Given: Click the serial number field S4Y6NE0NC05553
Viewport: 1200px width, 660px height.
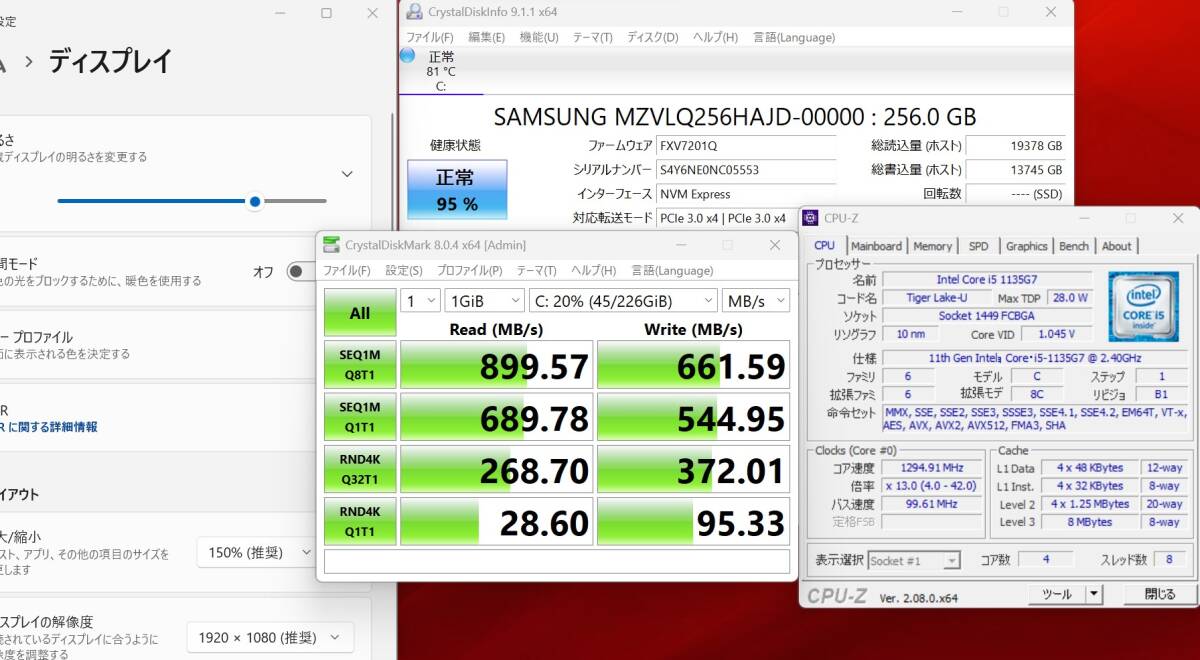Looking at the screenshot, I should (745, 170).
